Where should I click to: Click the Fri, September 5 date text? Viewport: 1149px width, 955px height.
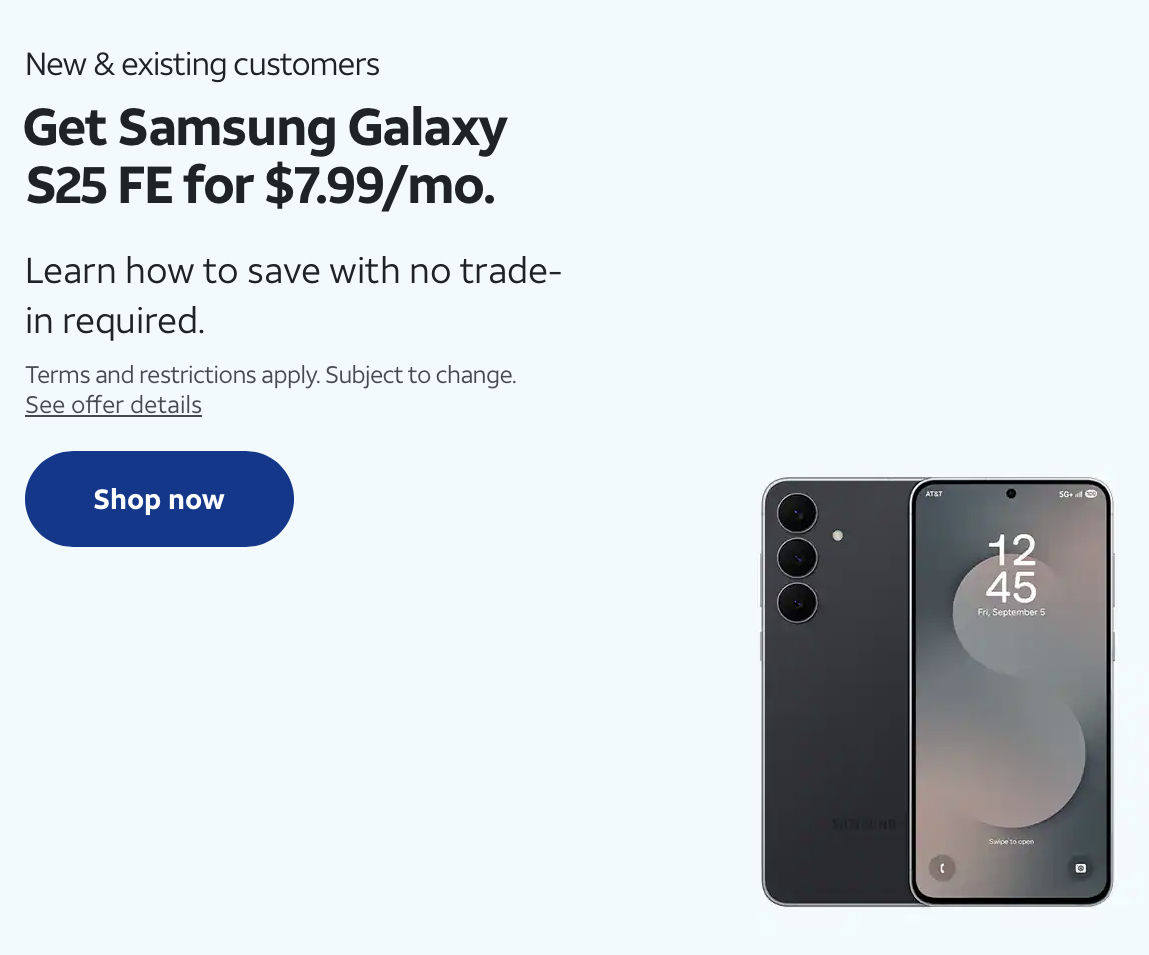click(1012, 612)
